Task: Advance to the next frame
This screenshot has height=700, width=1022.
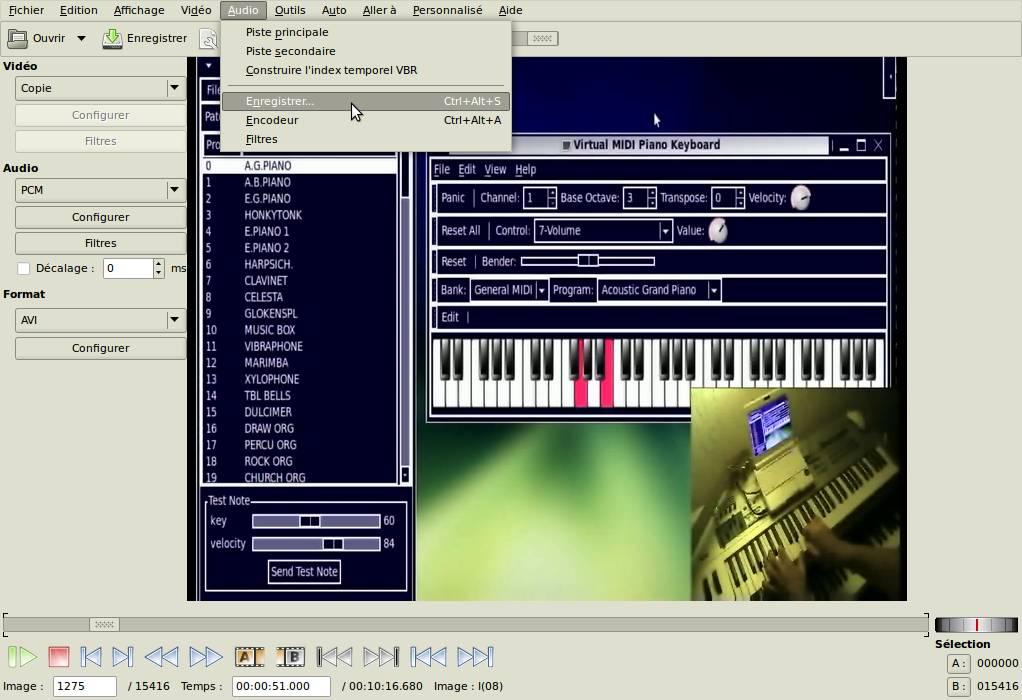Action: pos(123,656)
